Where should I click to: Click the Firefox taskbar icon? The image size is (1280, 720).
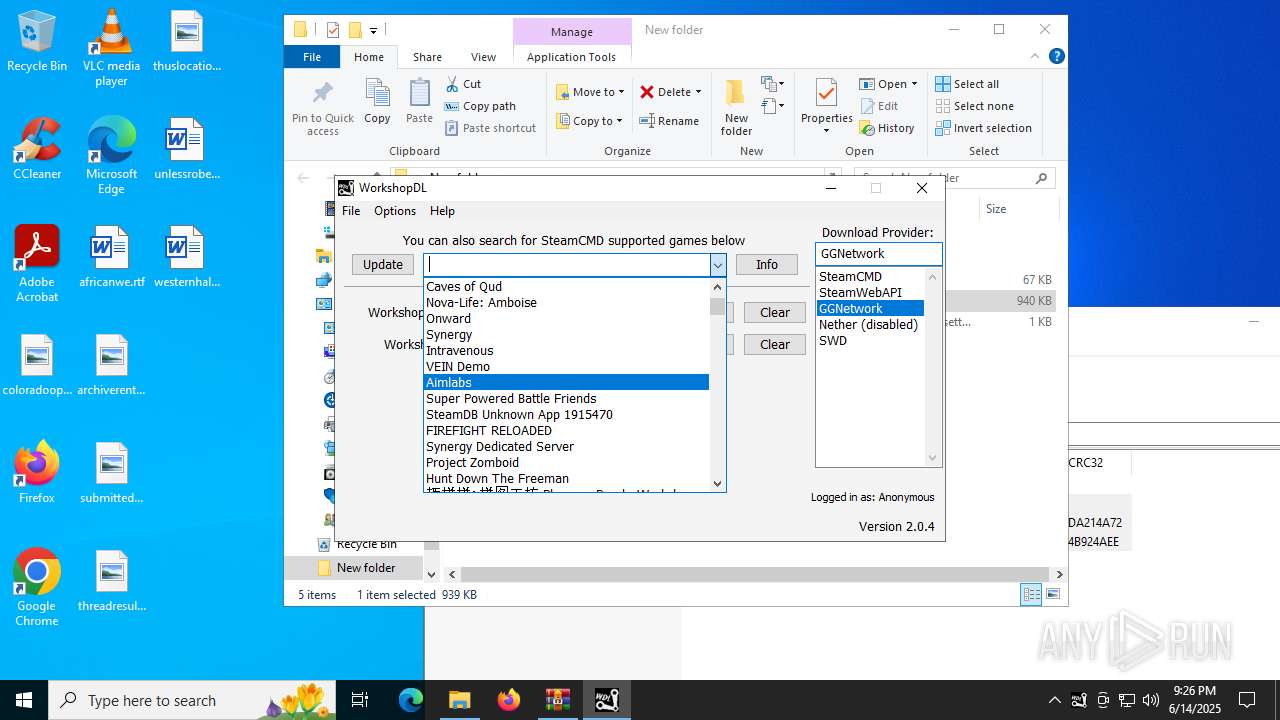(x=509, y=700)
